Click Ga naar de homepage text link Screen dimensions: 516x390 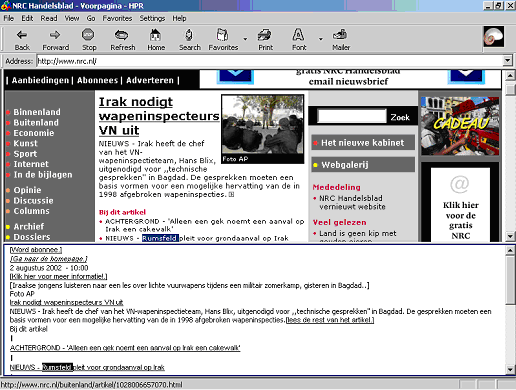(49, 259)
